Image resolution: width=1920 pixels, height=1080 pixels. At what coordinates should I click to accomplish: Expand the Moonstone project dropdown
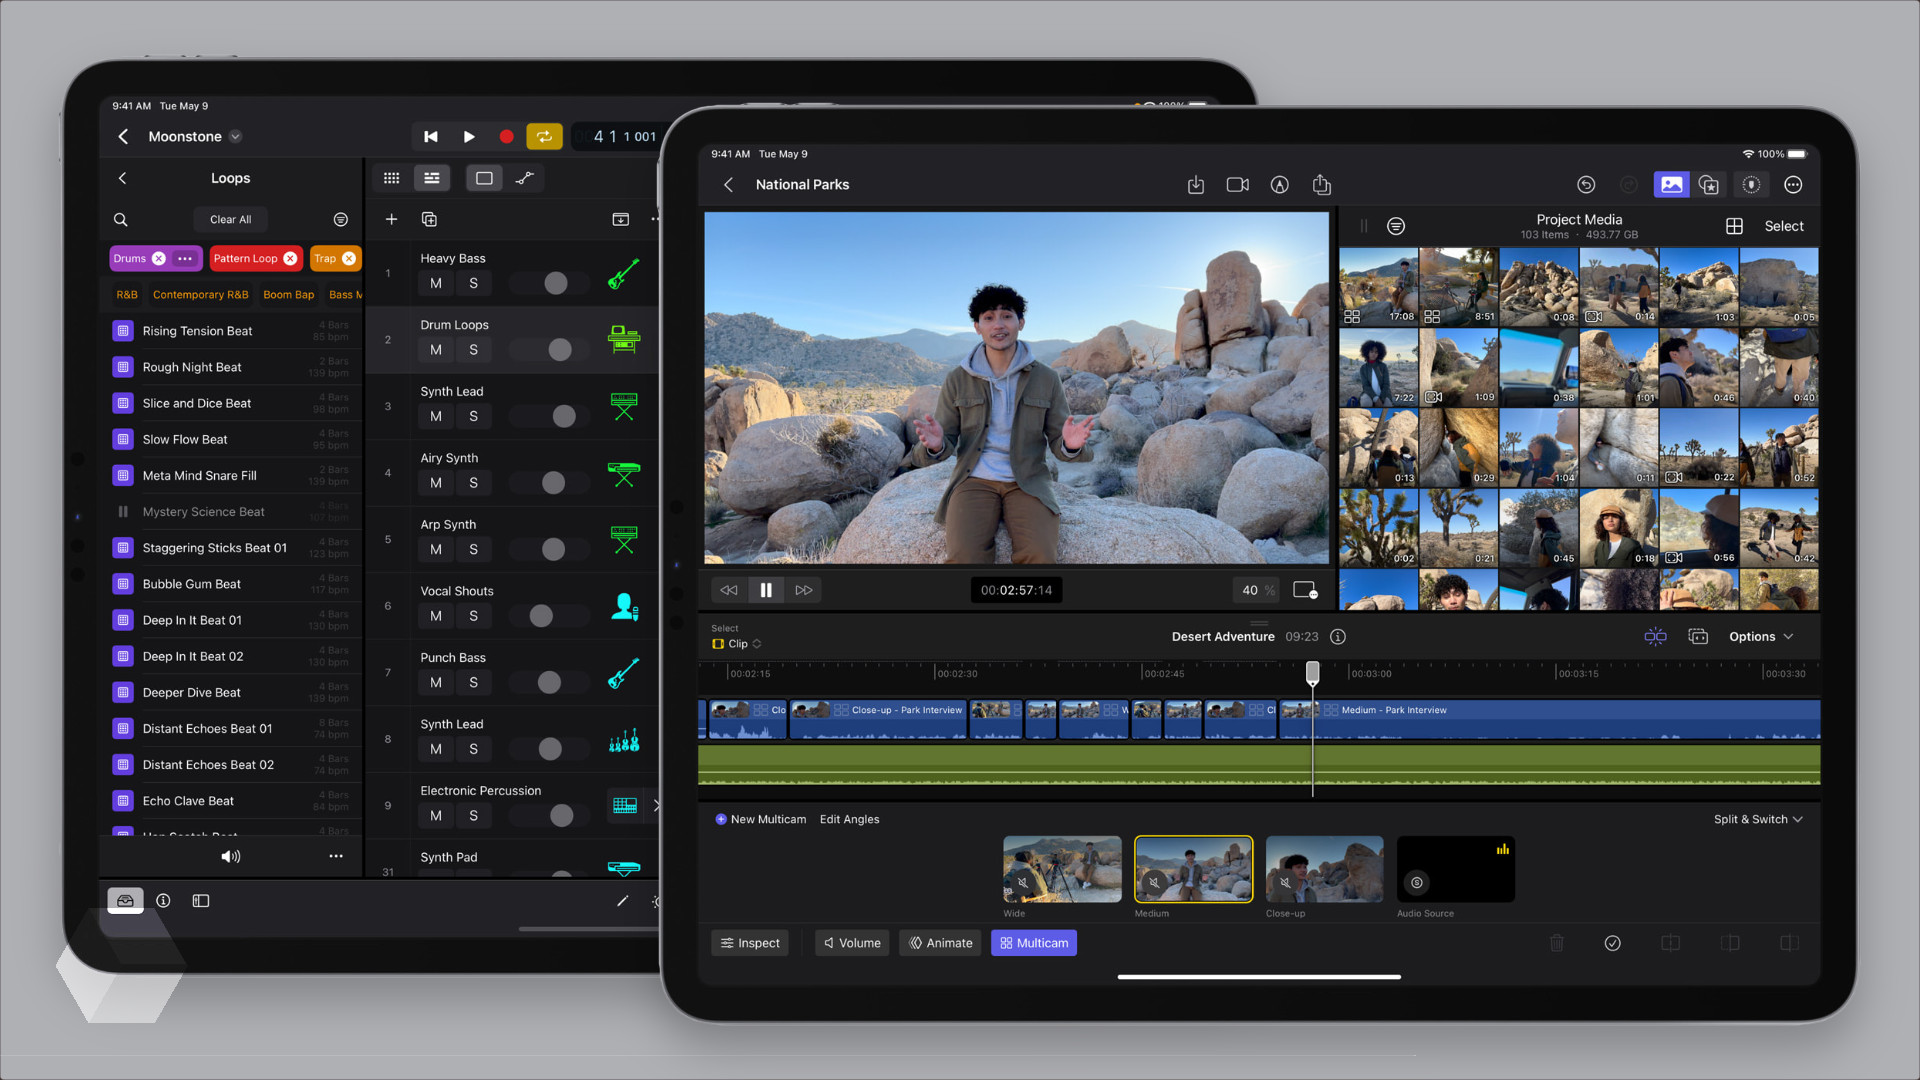pos(235,137)
